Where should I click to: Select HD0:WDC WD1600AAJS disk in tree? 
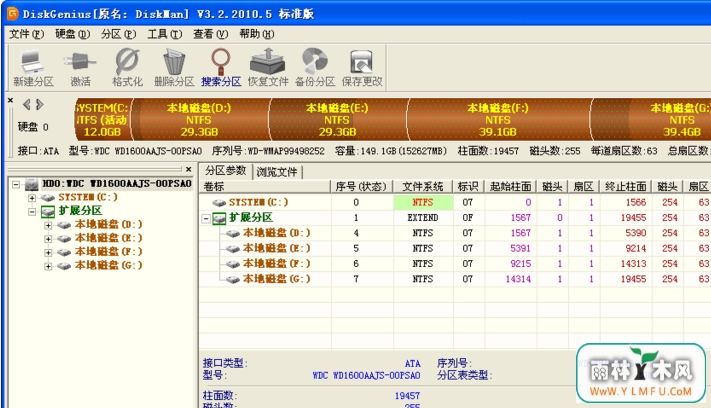pos(117,184)
